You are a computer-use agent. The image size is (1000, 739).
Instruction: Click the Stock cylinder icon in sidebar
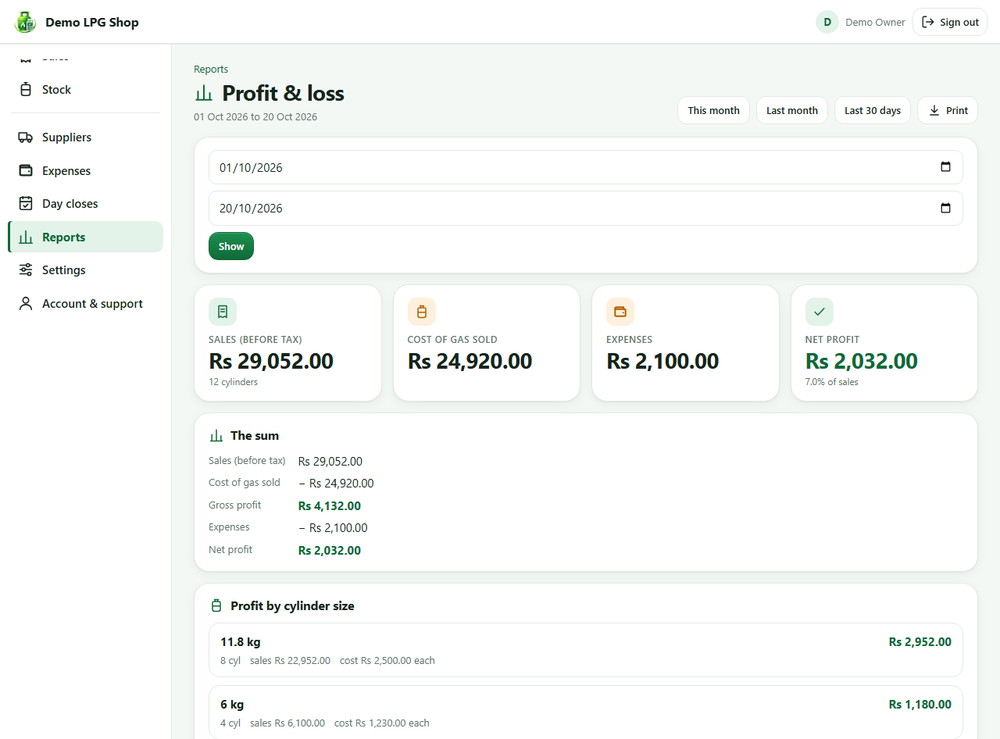(x=26, y=89)
